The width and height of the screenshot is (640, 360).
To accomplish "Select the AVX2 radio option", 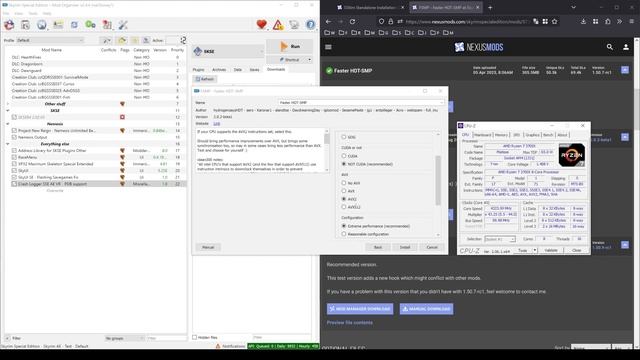I will (x=344, y=199).
